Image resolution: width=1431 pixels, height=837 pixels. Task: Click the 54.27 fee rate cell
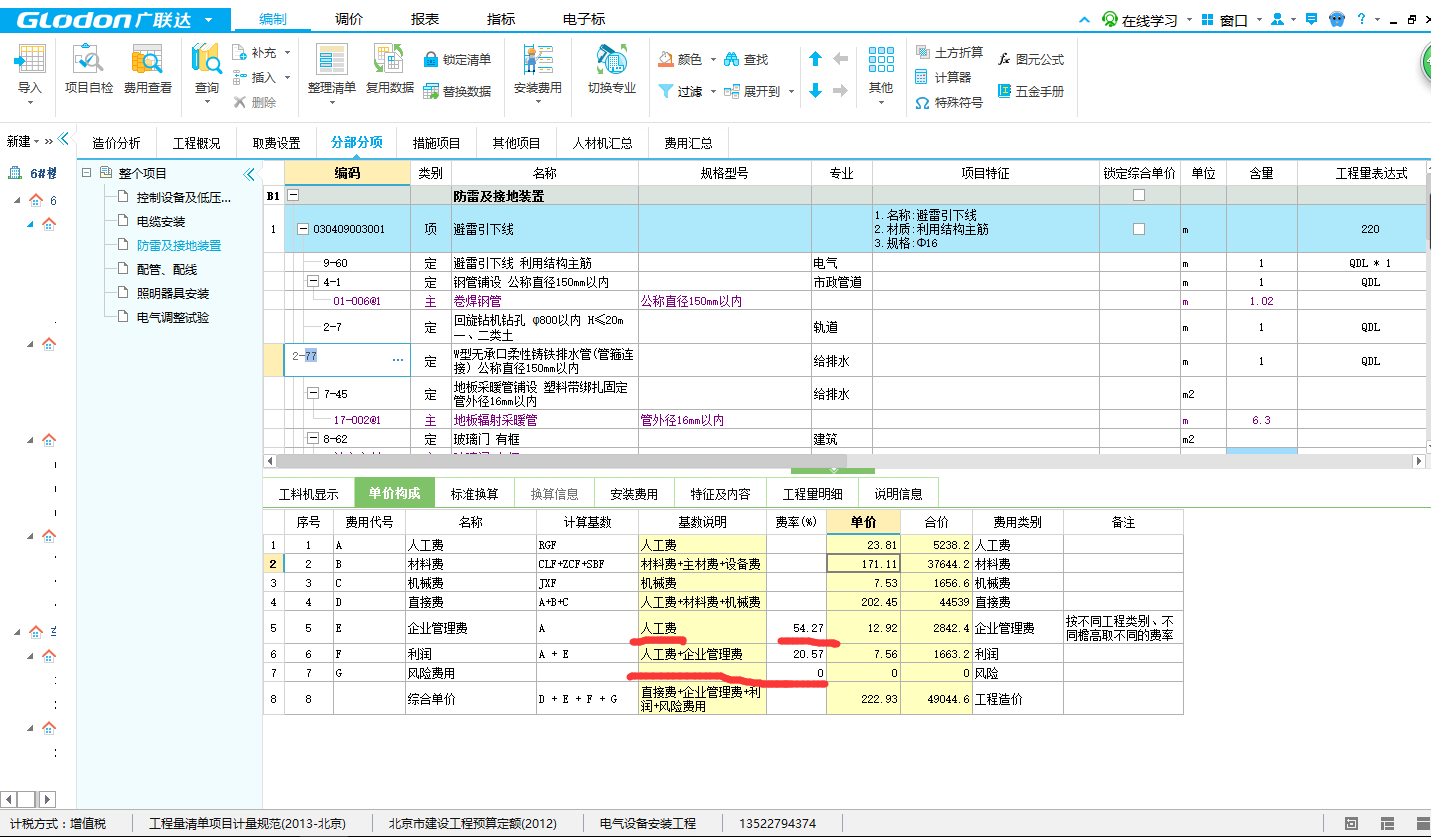[796, 627]
